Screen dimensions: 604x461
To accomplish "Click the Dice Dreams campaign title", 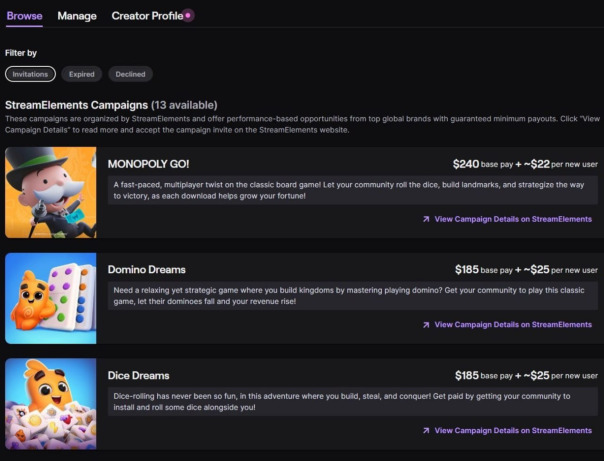I will (139, 375).
